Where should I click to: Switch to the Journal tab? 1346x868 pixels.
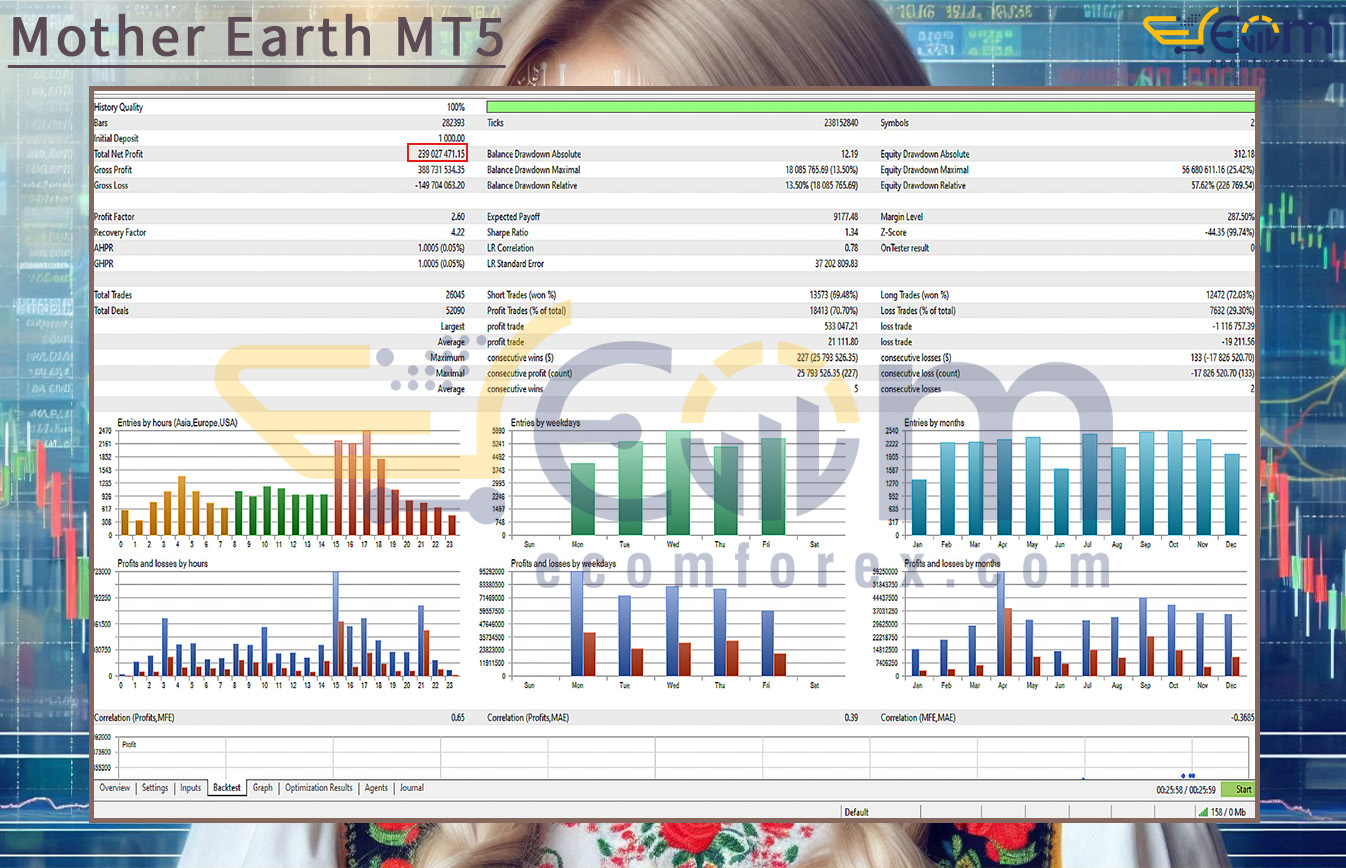coord(412,788)
